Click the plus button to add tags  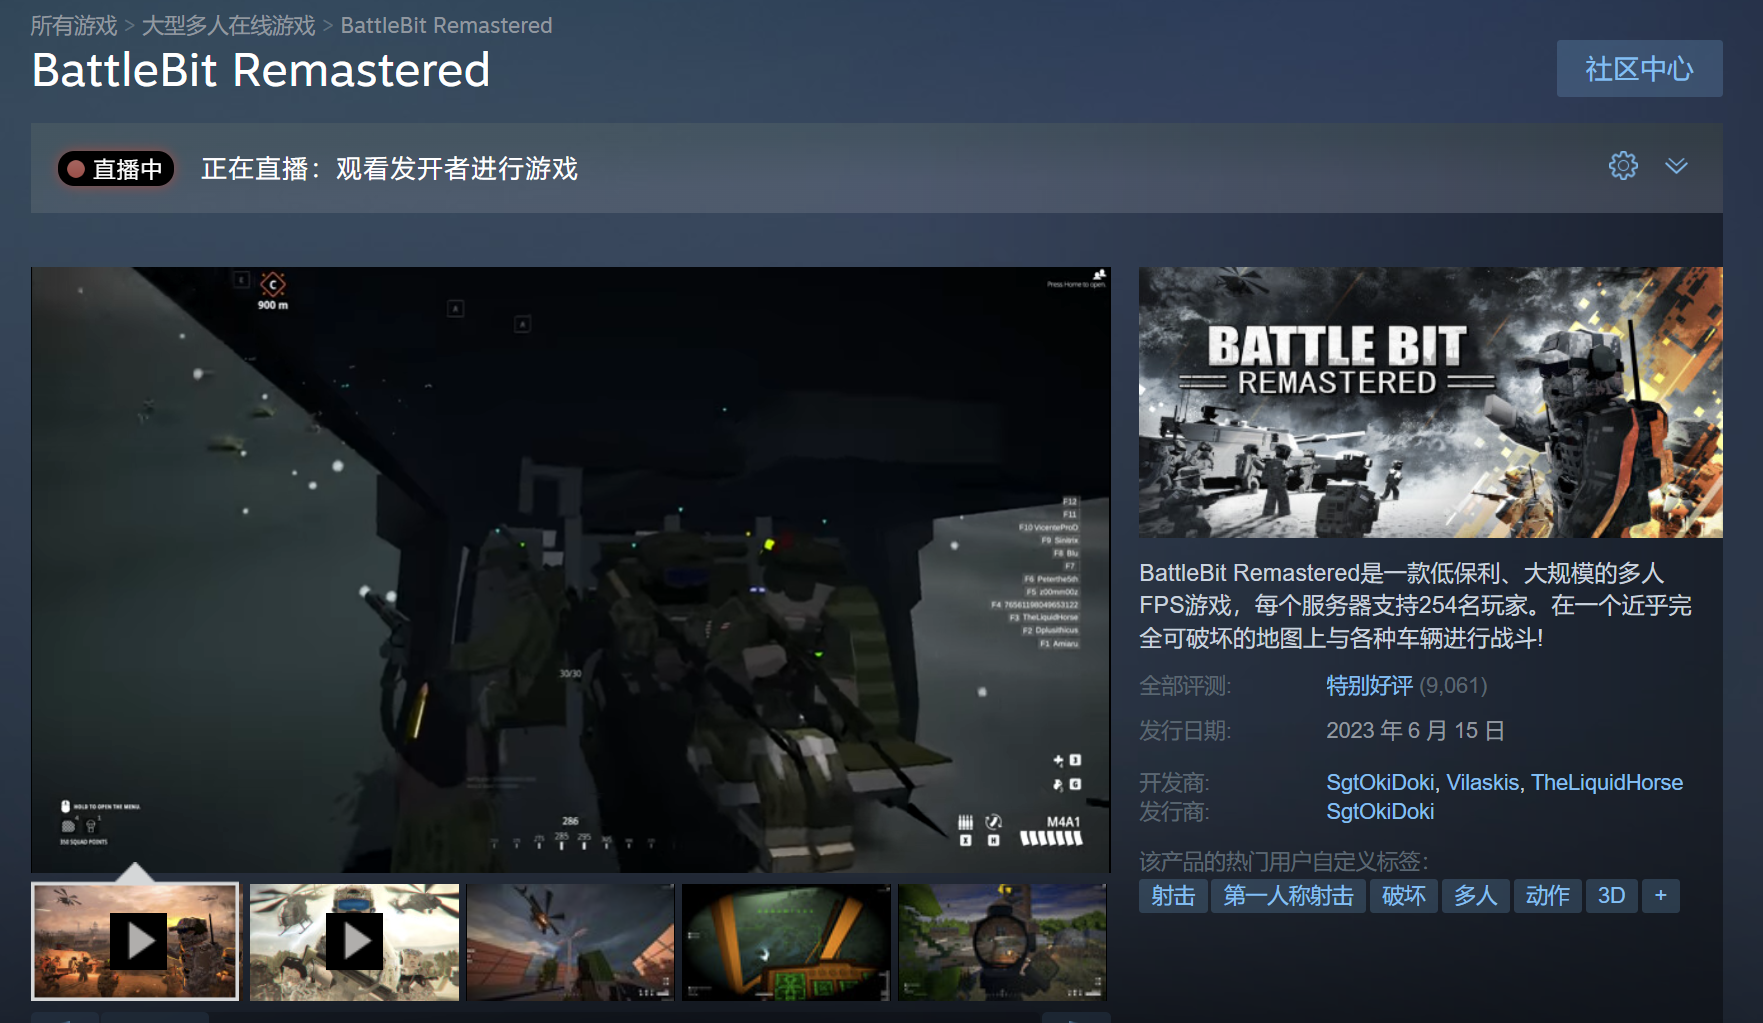[x=1660, y=896]
